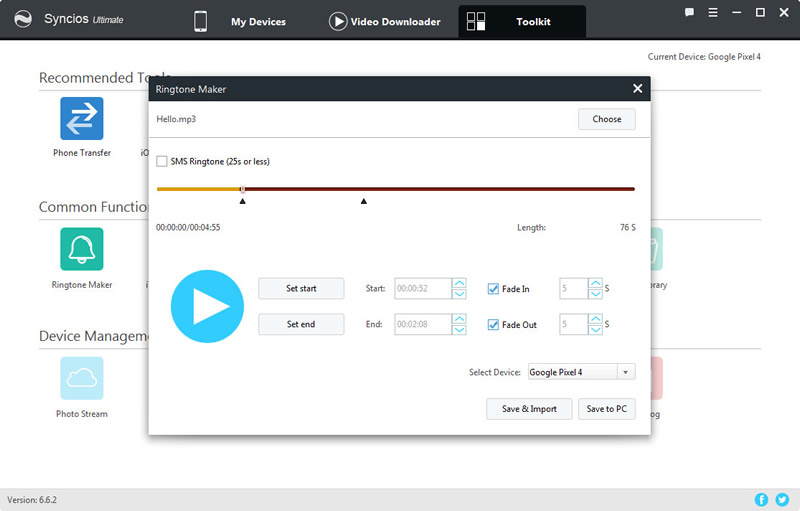800x511 pixels.
Task: Open the Photo Stream cloud icon
Action: [x=82, y=378]
